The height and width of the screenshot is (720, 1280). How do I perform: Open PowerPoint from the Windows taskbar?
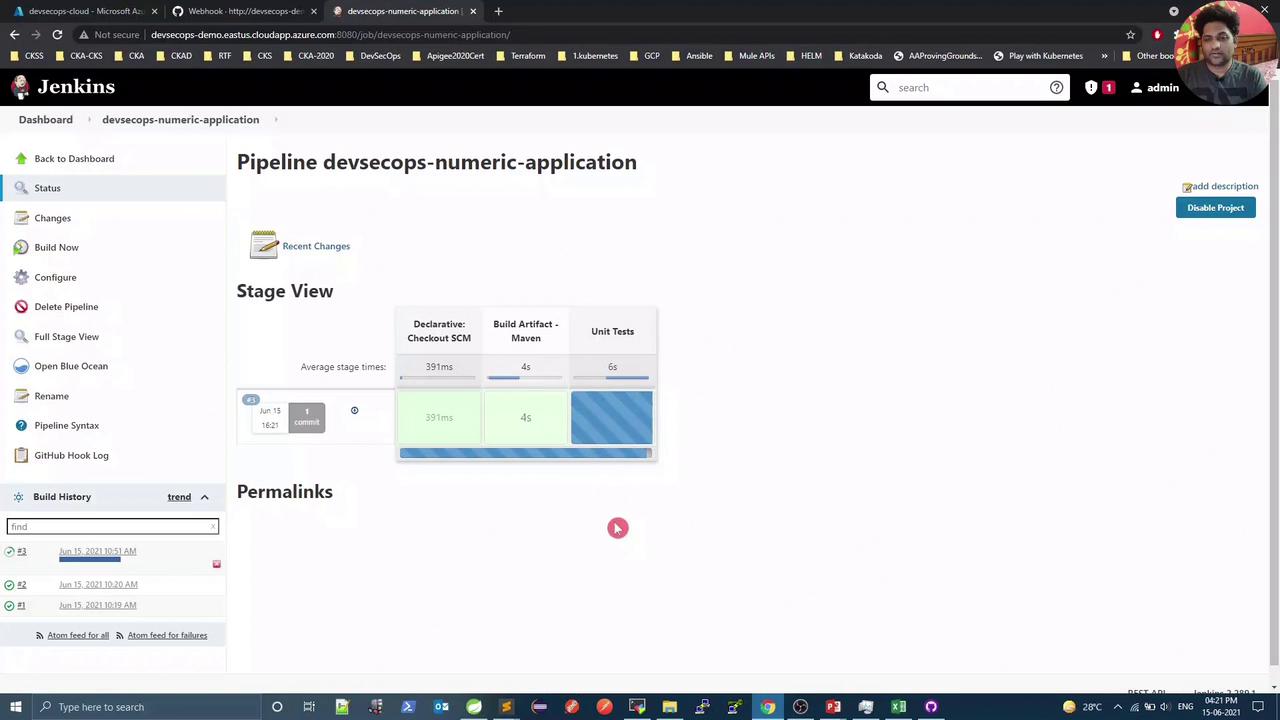click(833, 707)
